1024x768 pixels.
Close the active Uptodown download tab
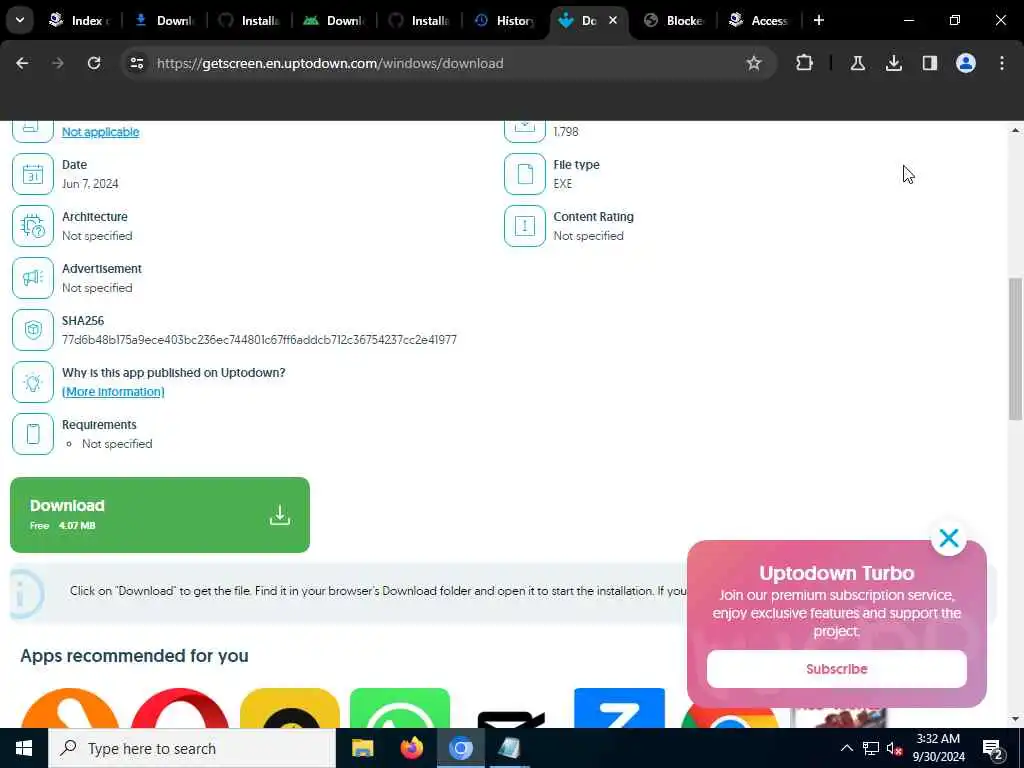coord(613,20)
